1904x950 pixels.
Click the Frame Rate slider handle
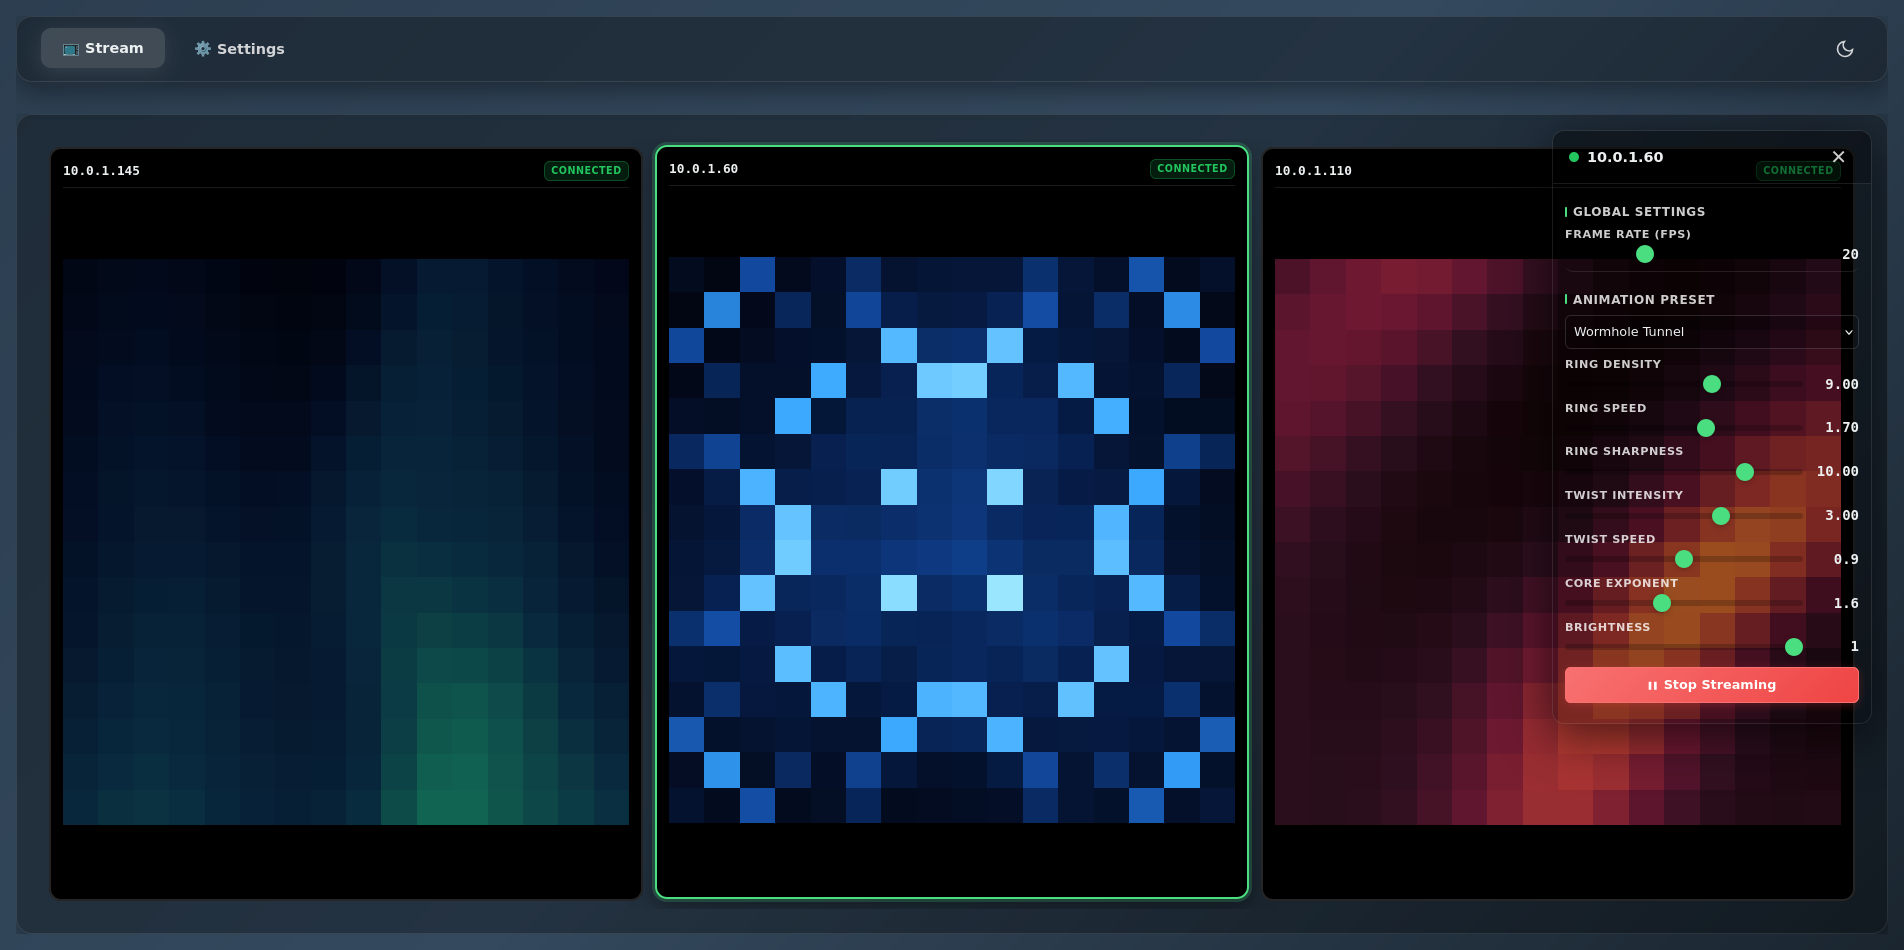[x=1644, y=254]
